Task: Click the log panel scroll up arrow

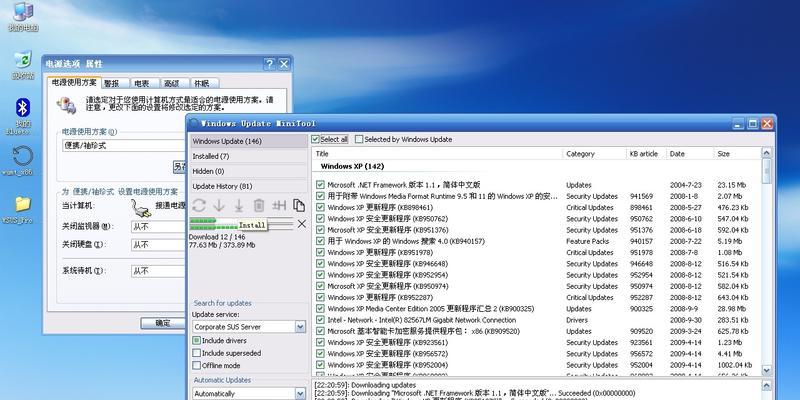Action: pos(767,386)
